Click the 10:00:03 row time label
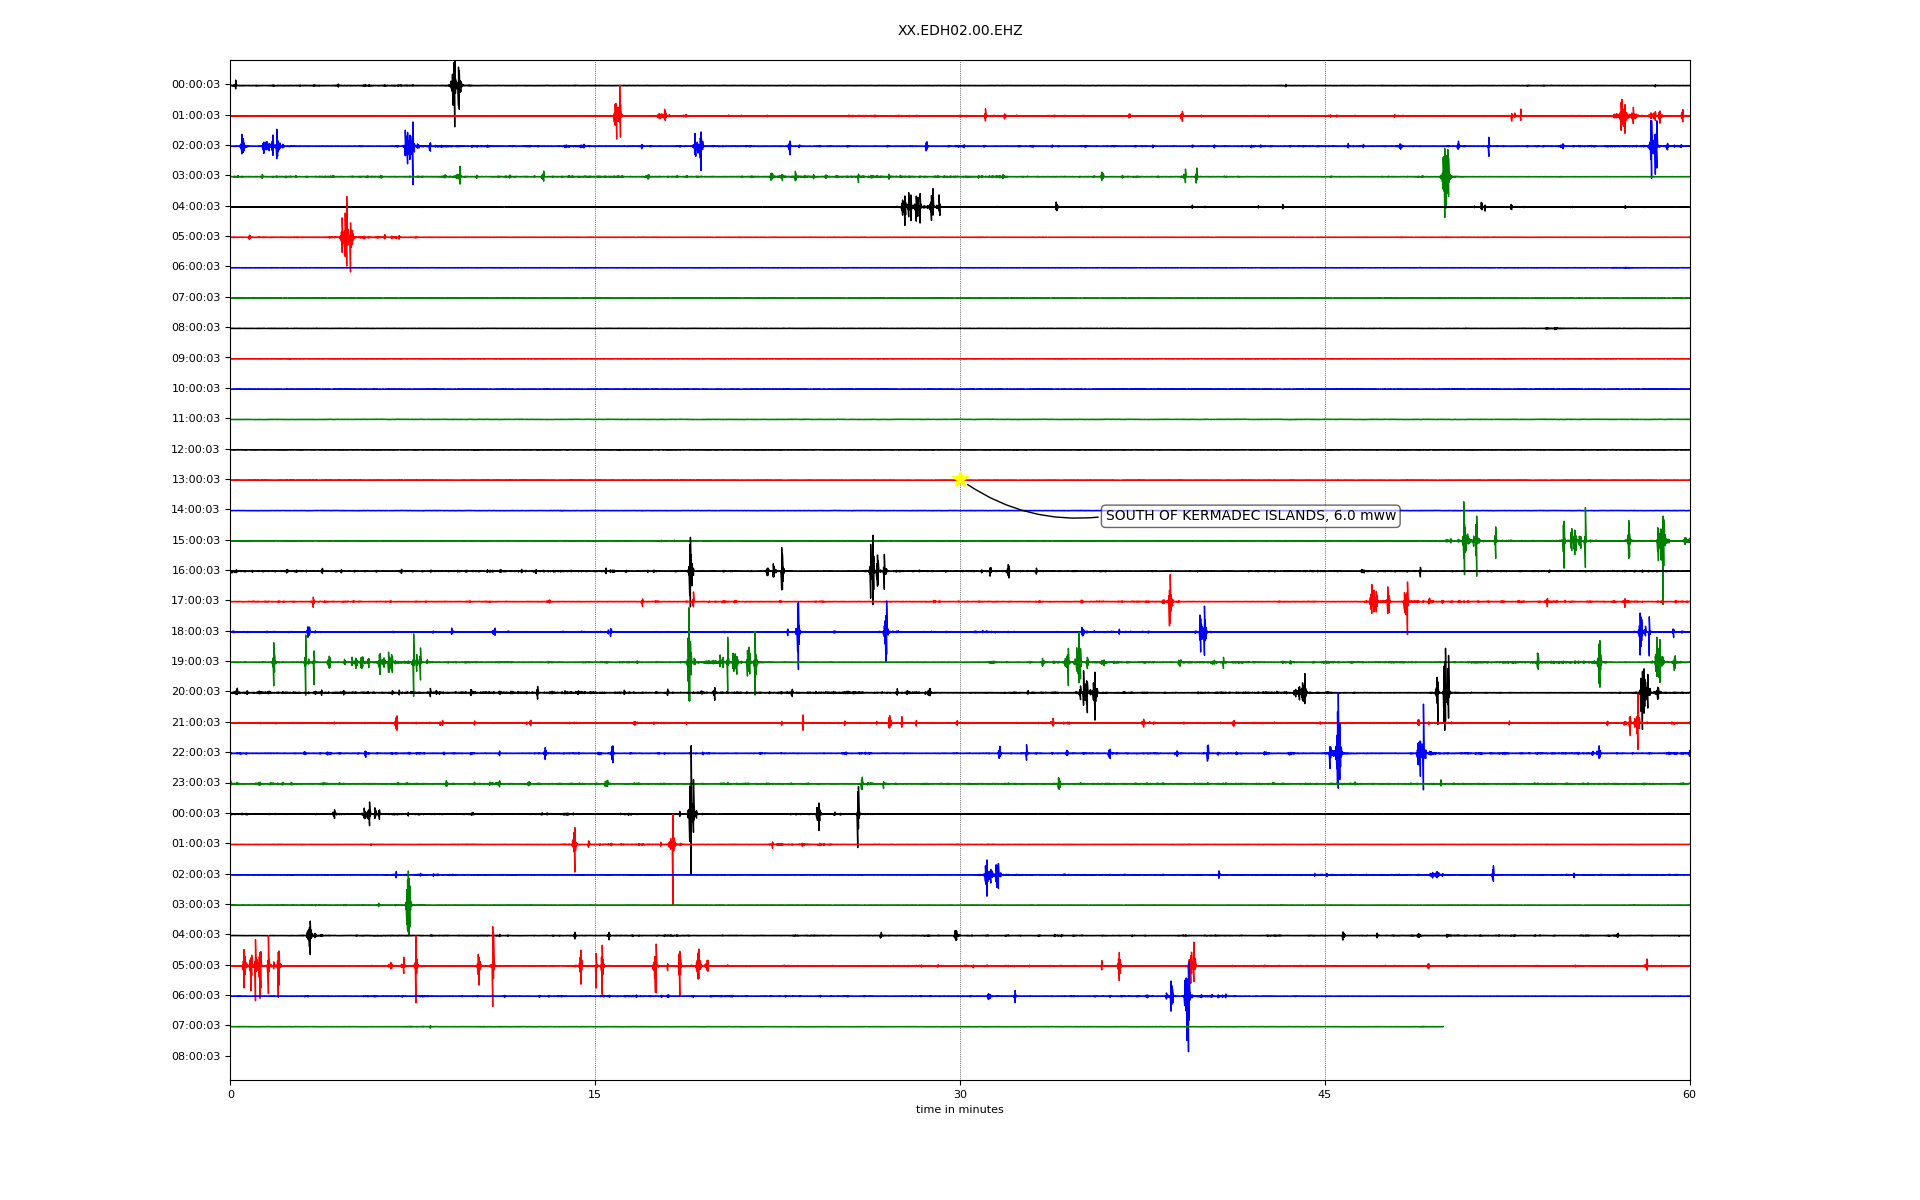 (196, 389)
